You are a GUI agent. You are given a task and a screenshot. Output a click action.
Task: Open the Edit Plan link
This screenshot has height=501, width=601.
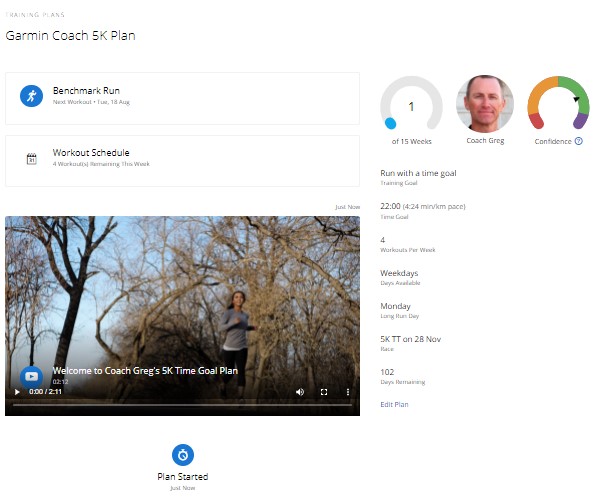(x=394, y=404)
